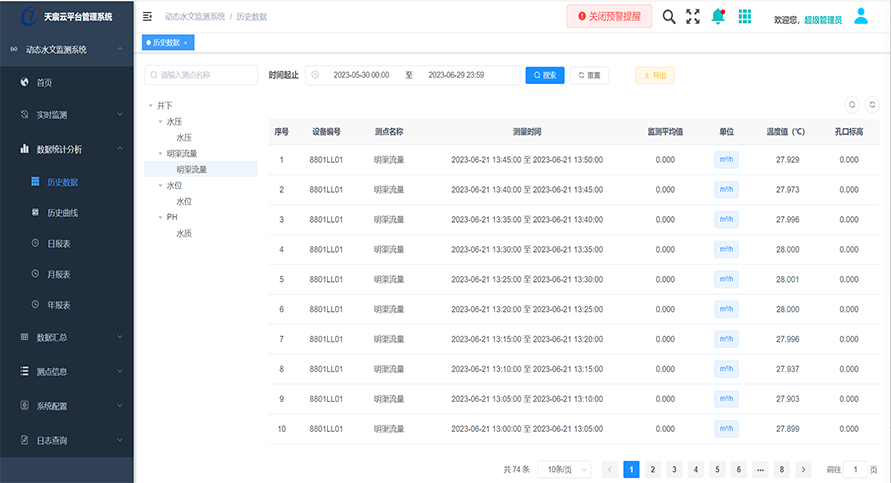Expand the 数据汇总 sidebar menu
The height and width of the screenshot is (483, 891).
66,337
